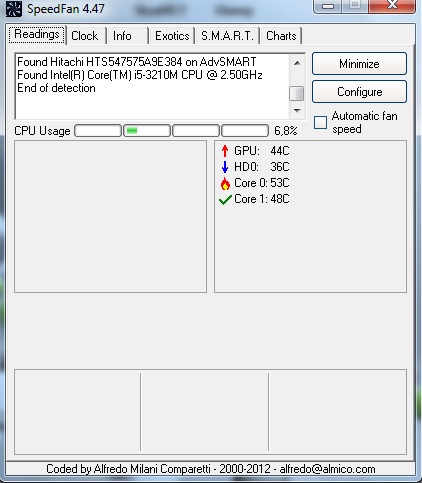Click the second CPU usage bar with green fill
Viewport: 422px width, 483px height.
point(147,131)
